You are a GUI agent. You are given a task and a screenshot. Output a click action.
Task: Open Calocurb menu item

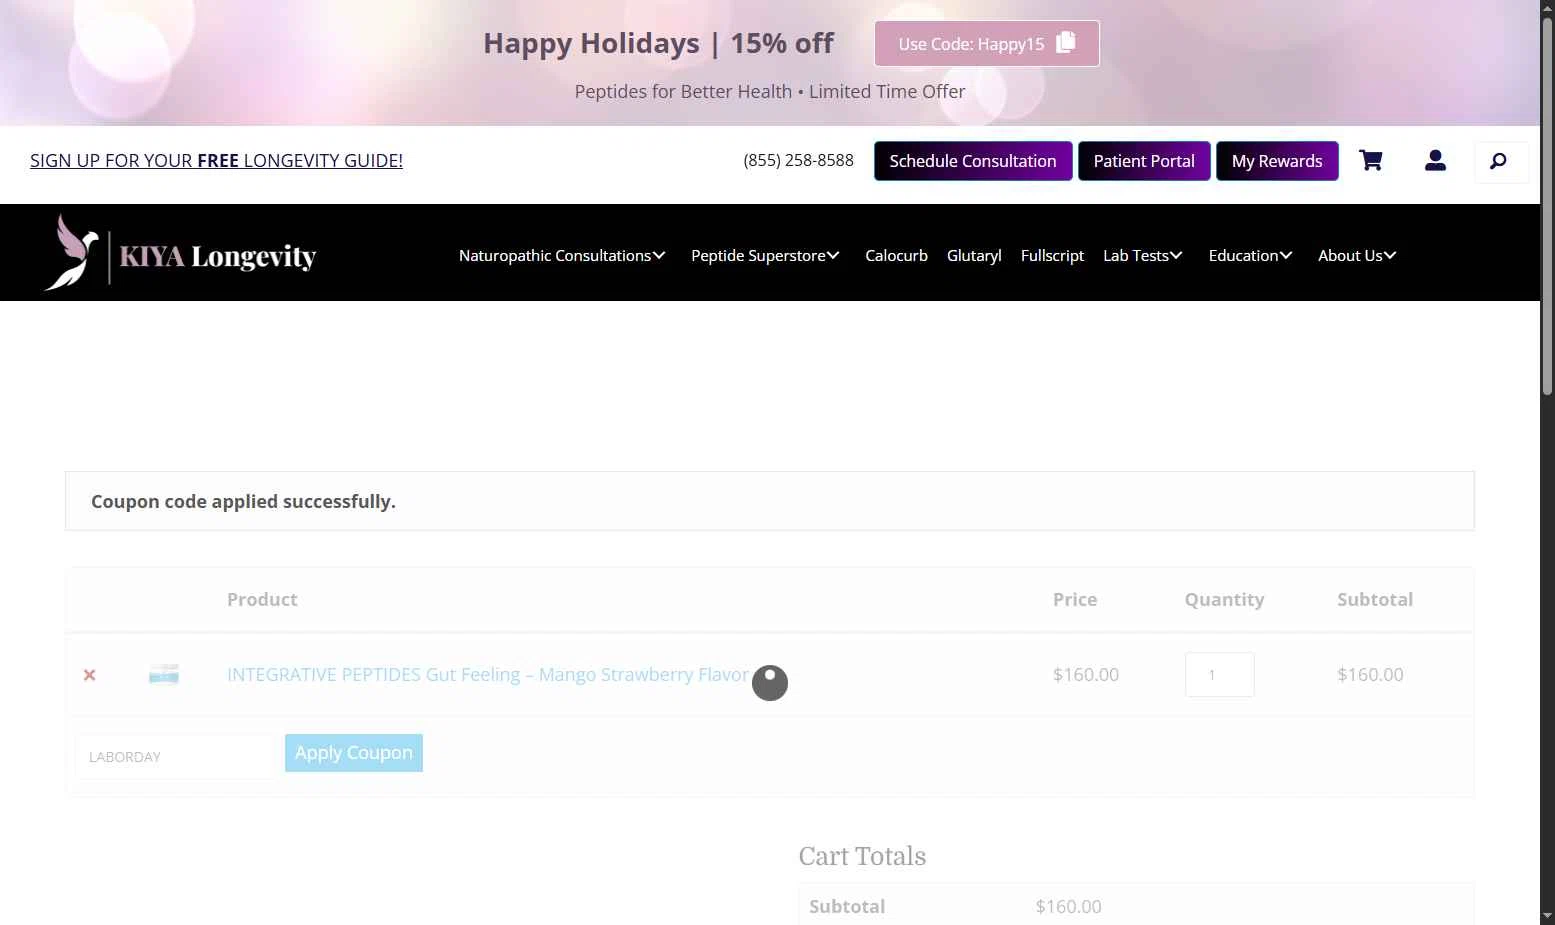coord(896,256)
